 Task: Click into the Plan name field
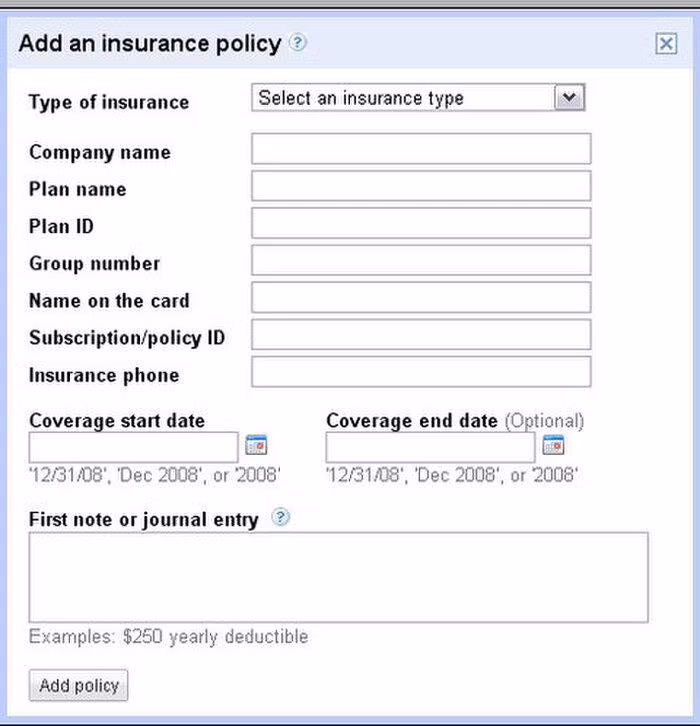pos(421,186)
